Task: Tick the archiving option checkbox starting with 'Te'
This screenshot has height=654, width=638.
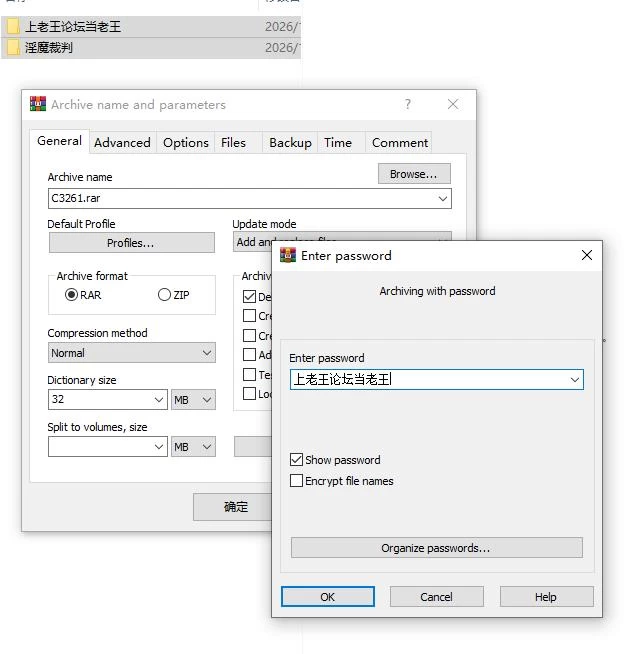Action: click(249, 374)
